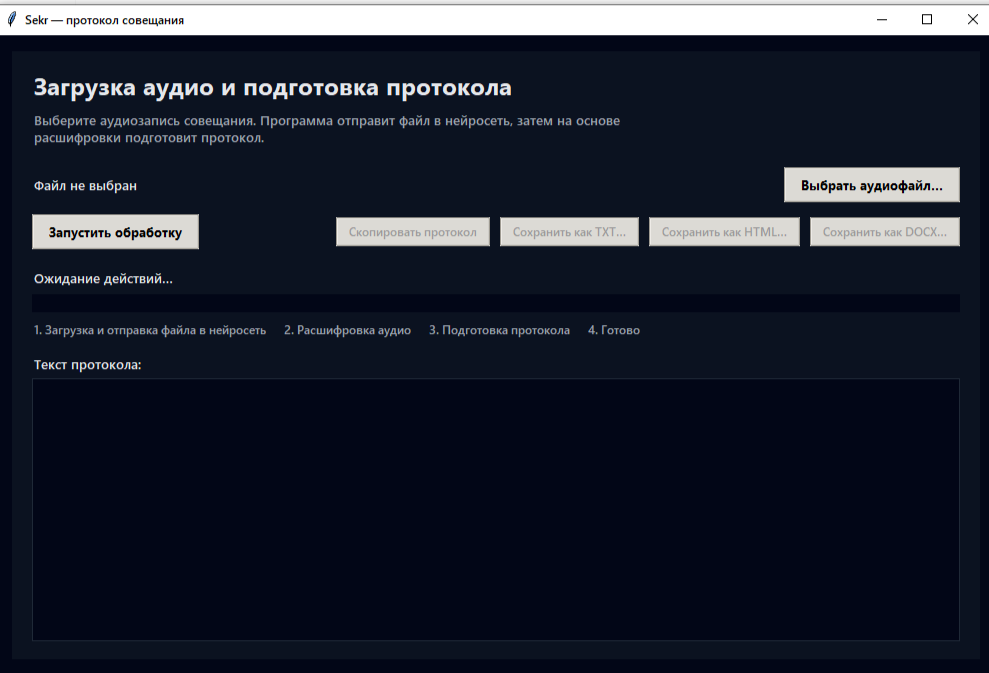Click Сохранить как DOCX

click(884, 231)
